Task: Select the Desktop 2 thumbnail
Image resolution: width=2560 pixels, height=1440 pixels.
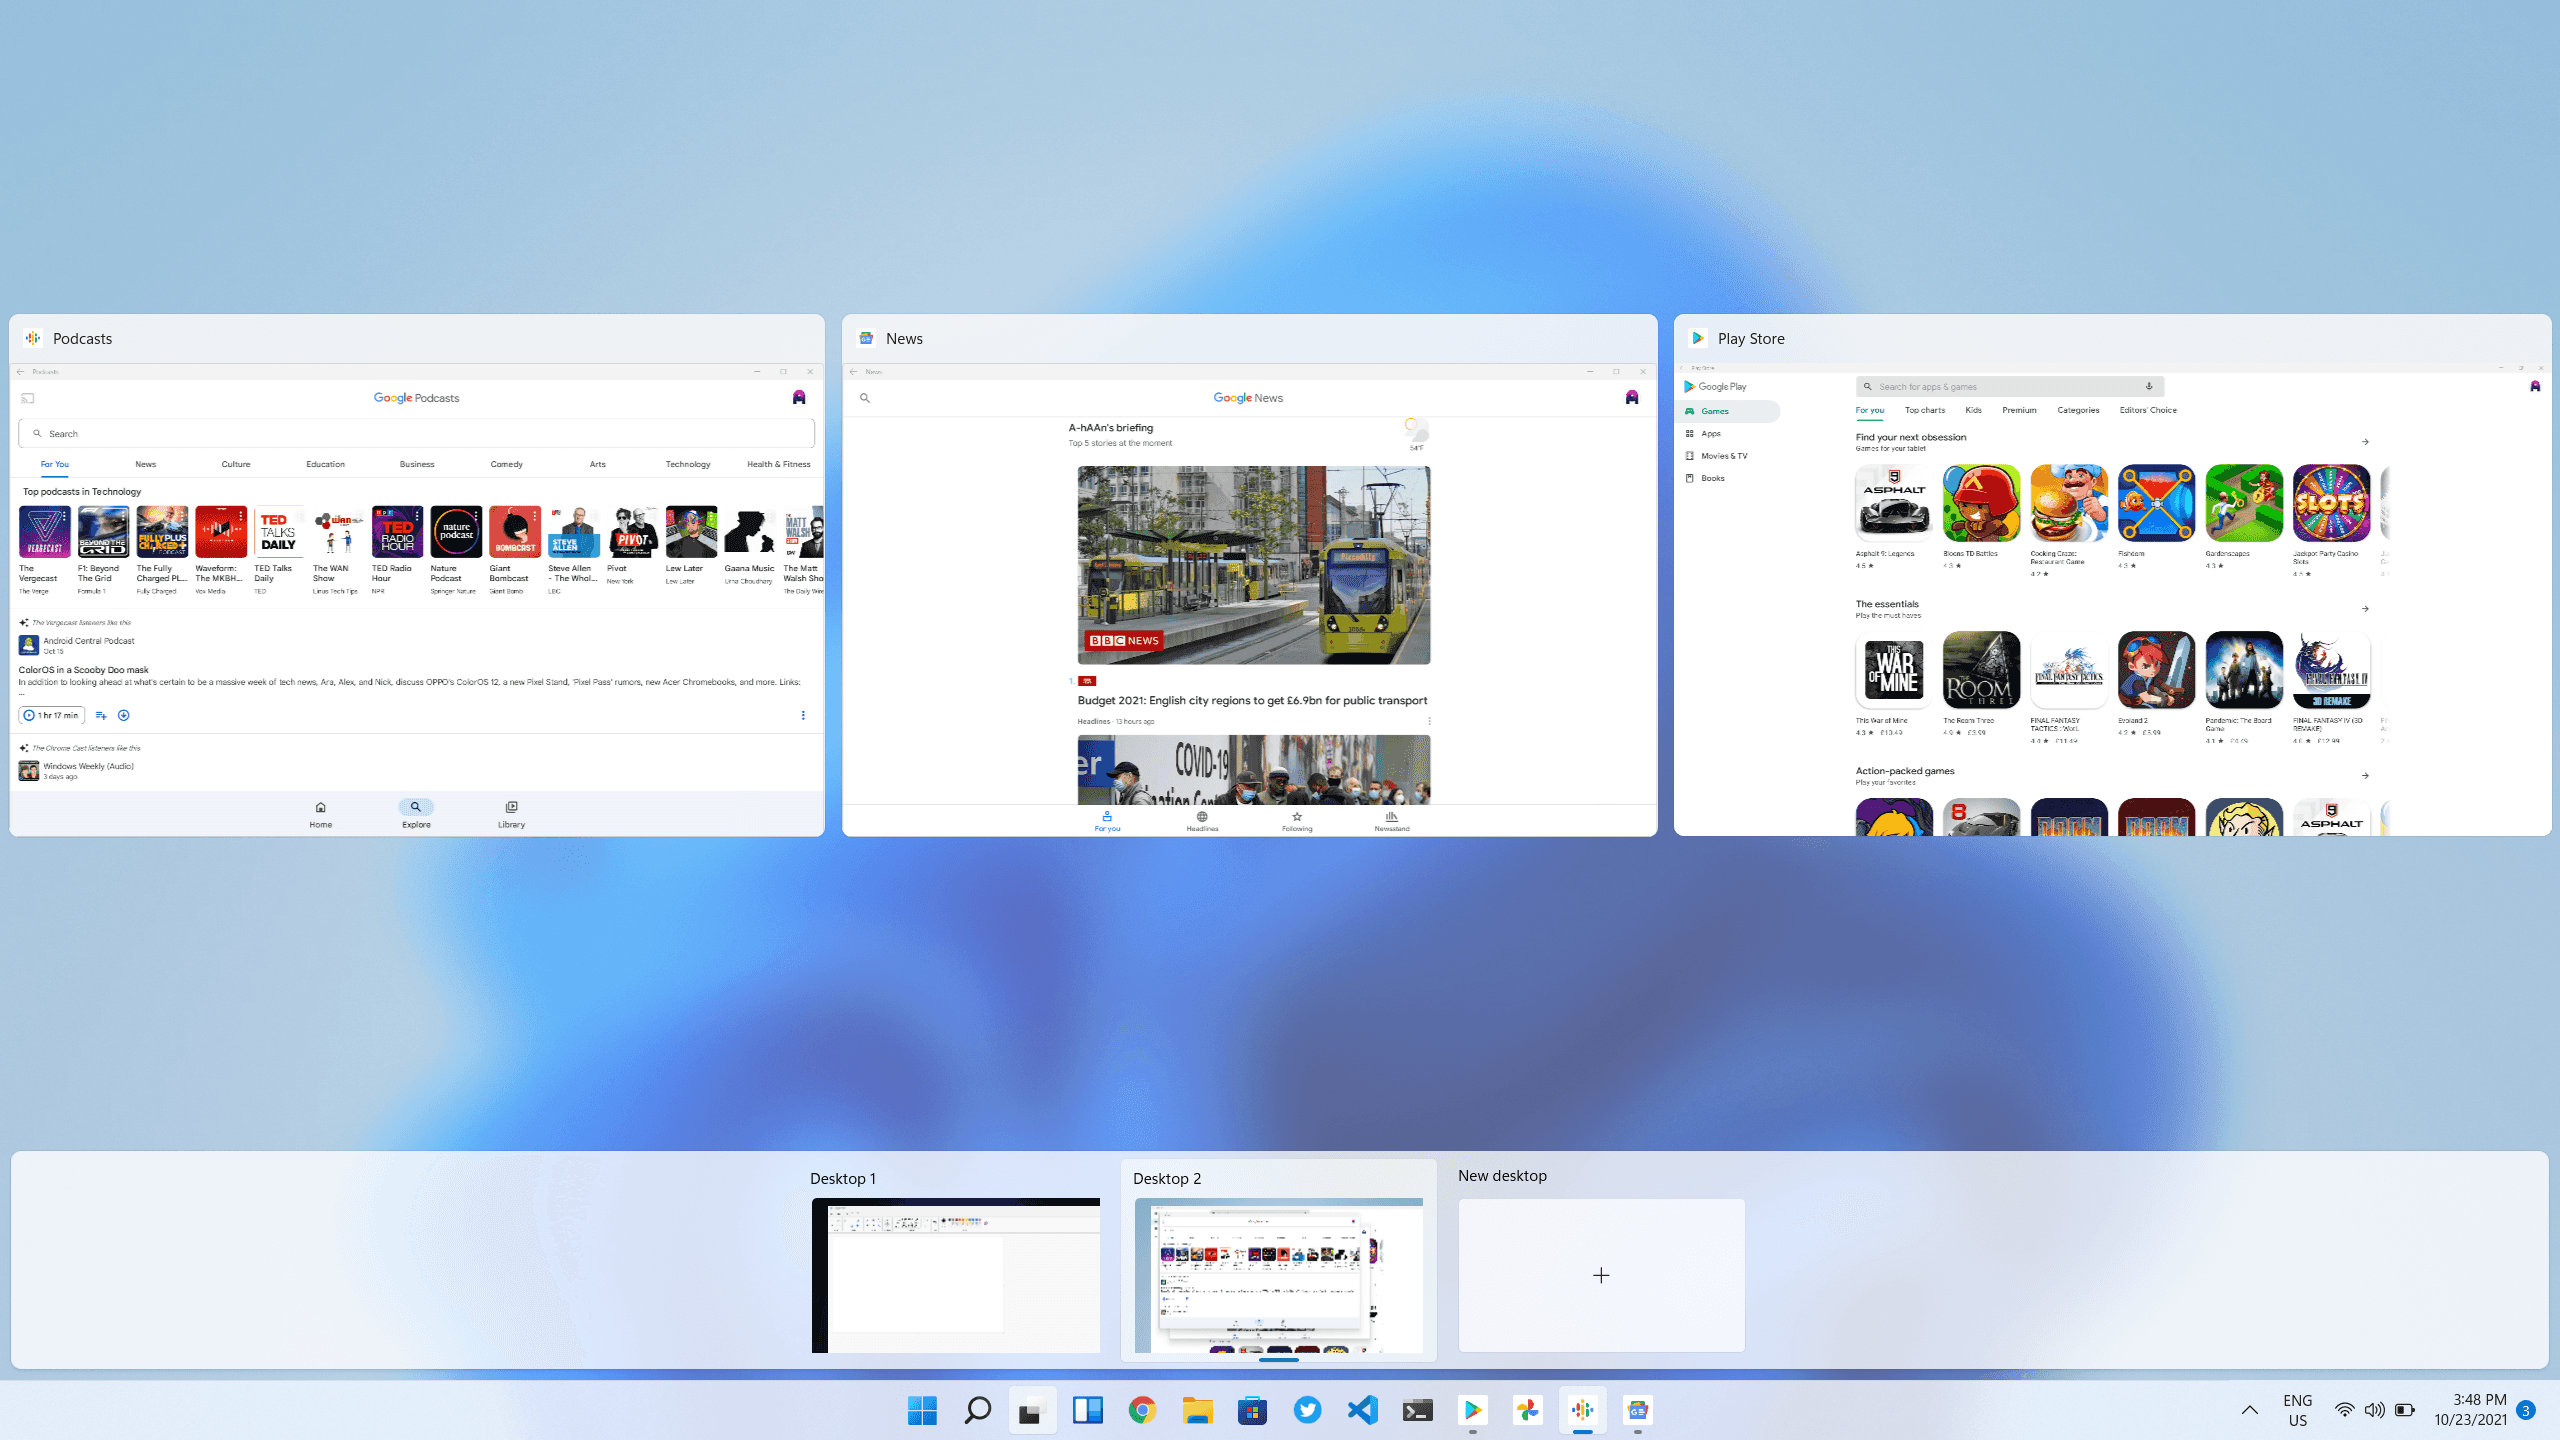Action: [x=1278, y=1275]
